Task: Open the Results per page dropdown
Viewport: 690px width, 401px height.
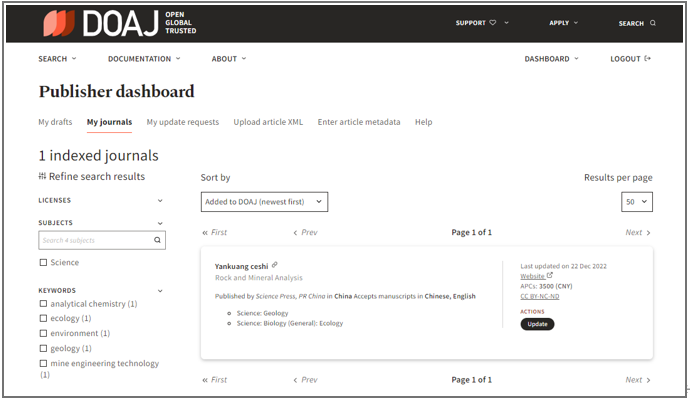Action: tap(636, 202)
